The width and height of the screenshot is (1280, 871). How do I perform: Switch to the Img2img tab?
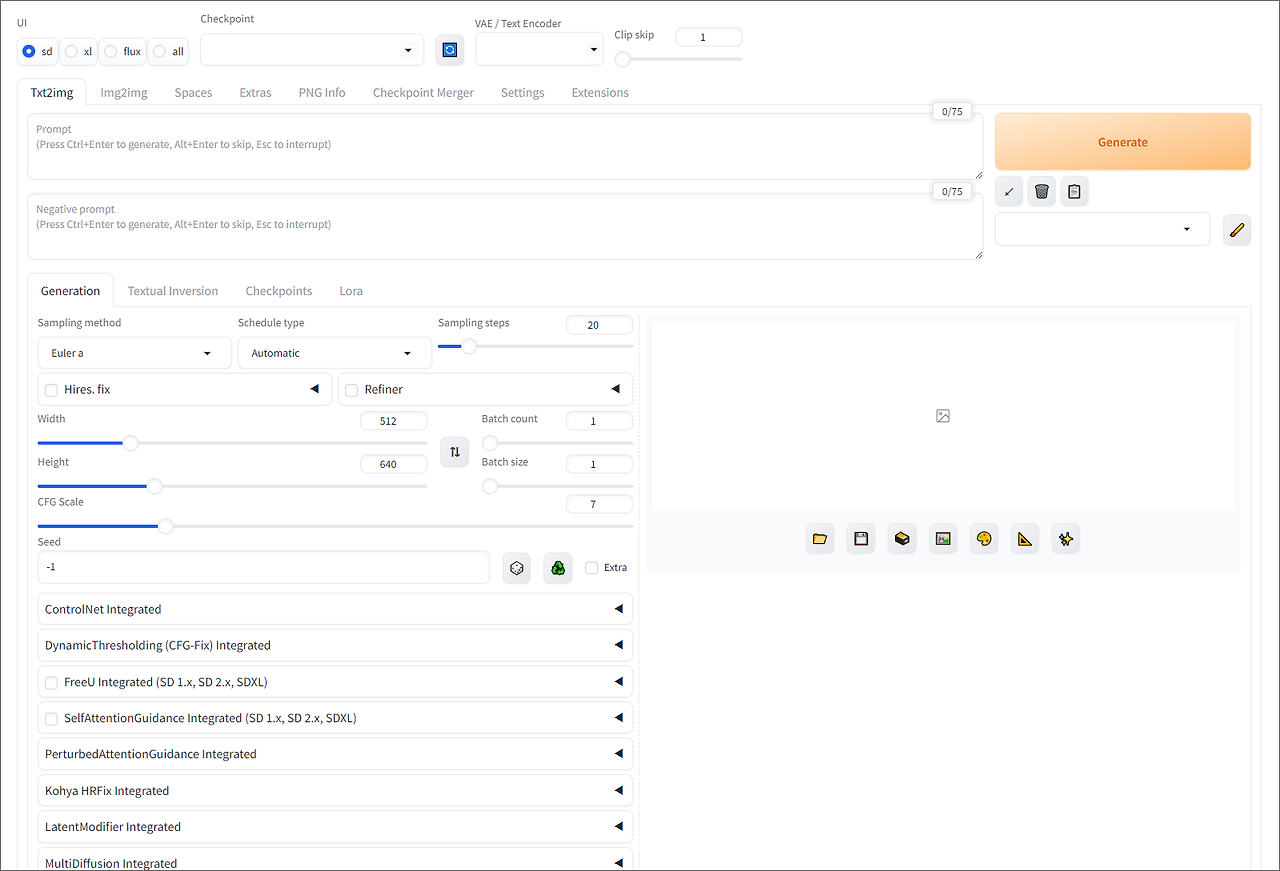click(x=124, y=92)
